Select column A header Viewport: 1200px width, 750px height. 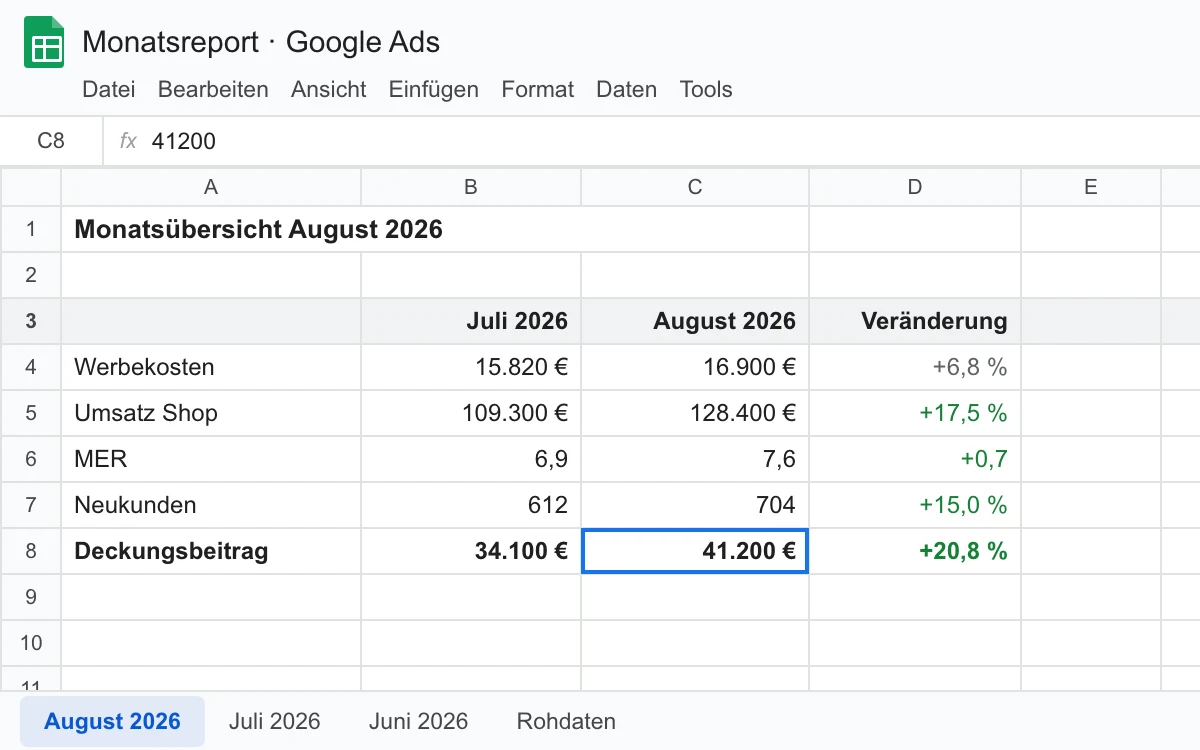point(211,187)
